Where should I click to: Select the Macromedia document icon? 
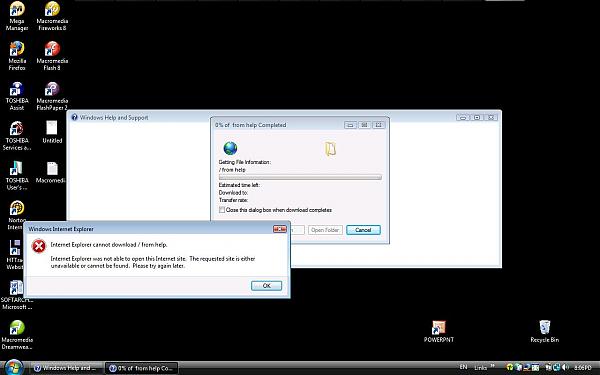[x=51, y=172]
